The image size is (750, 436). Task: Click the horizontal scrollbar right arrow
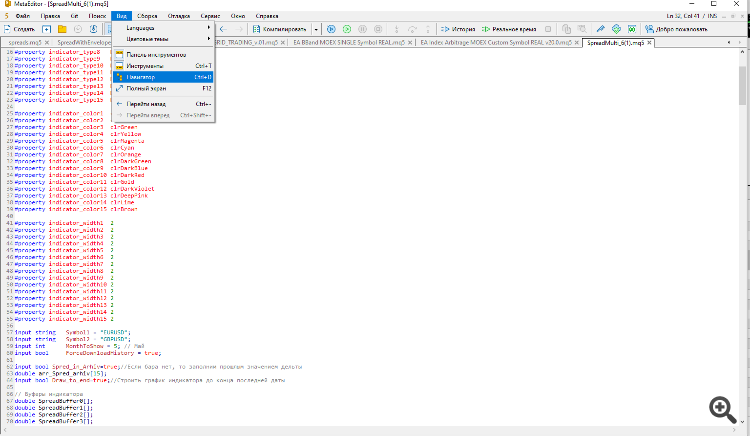tap(735, 430)
